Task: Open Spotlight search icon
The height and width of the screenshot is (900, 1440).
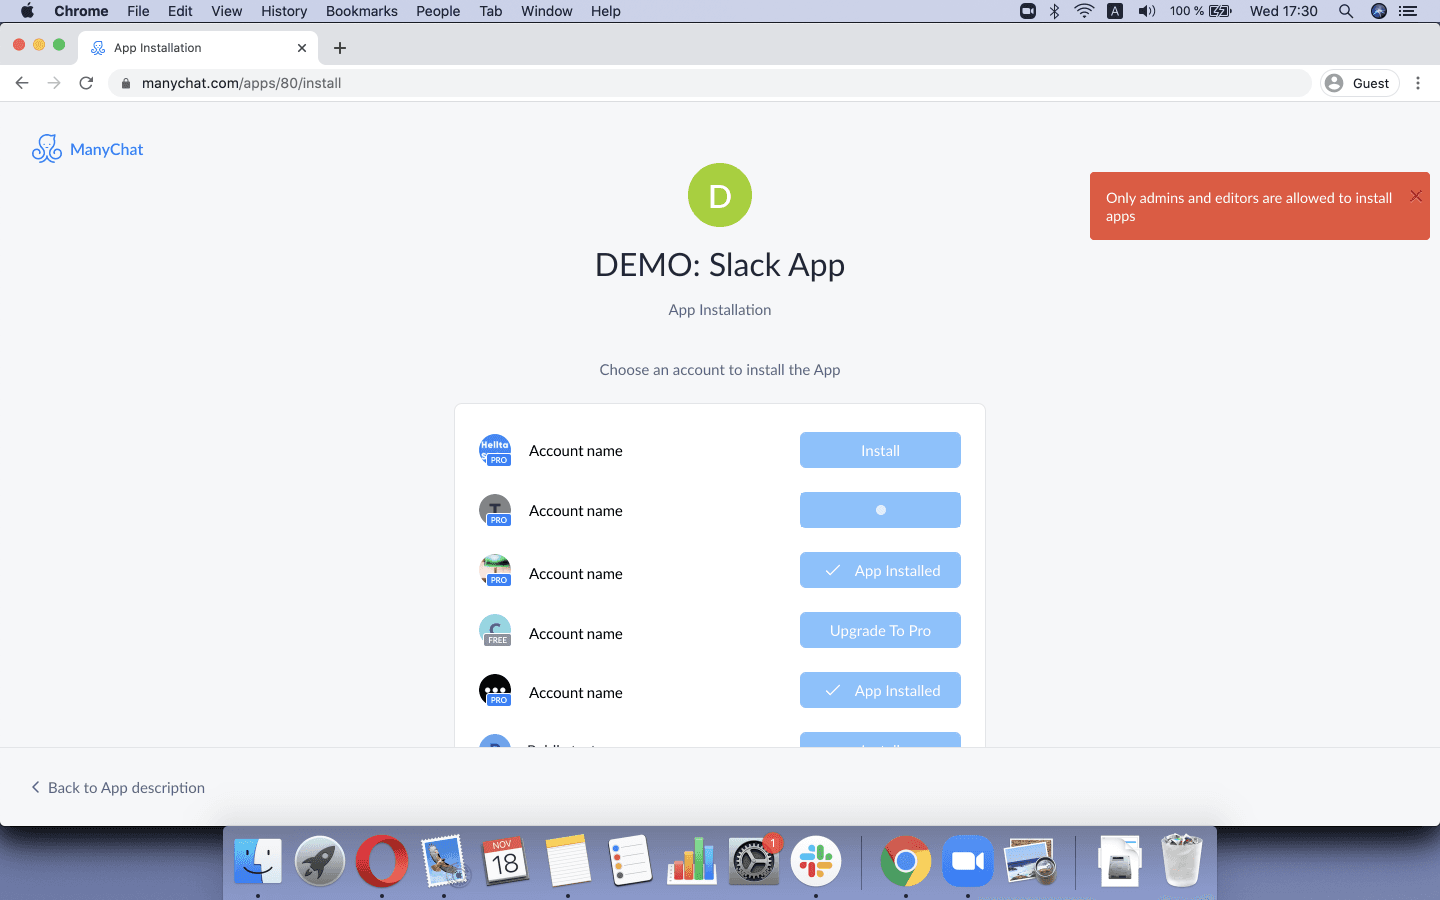Action: (1346, 11)
